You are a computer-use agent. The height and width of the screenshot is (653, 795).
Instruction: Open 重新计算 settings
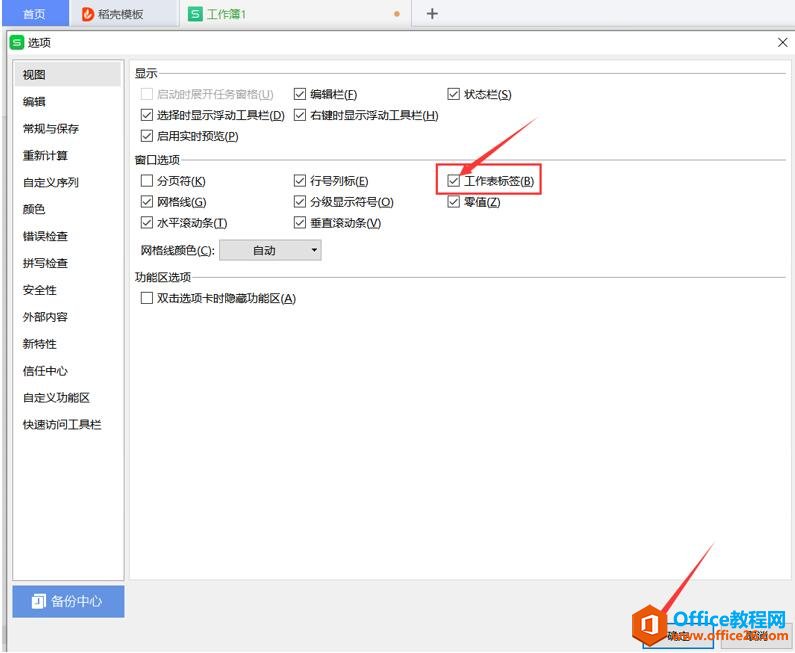[x=67, y=156]
